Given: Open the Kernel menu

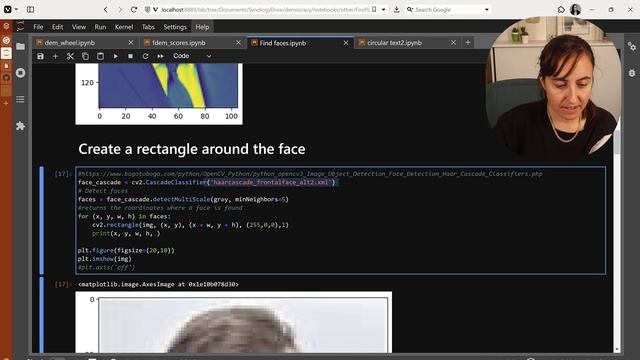Looking at the screenshot, I should [x=124, y=27].
